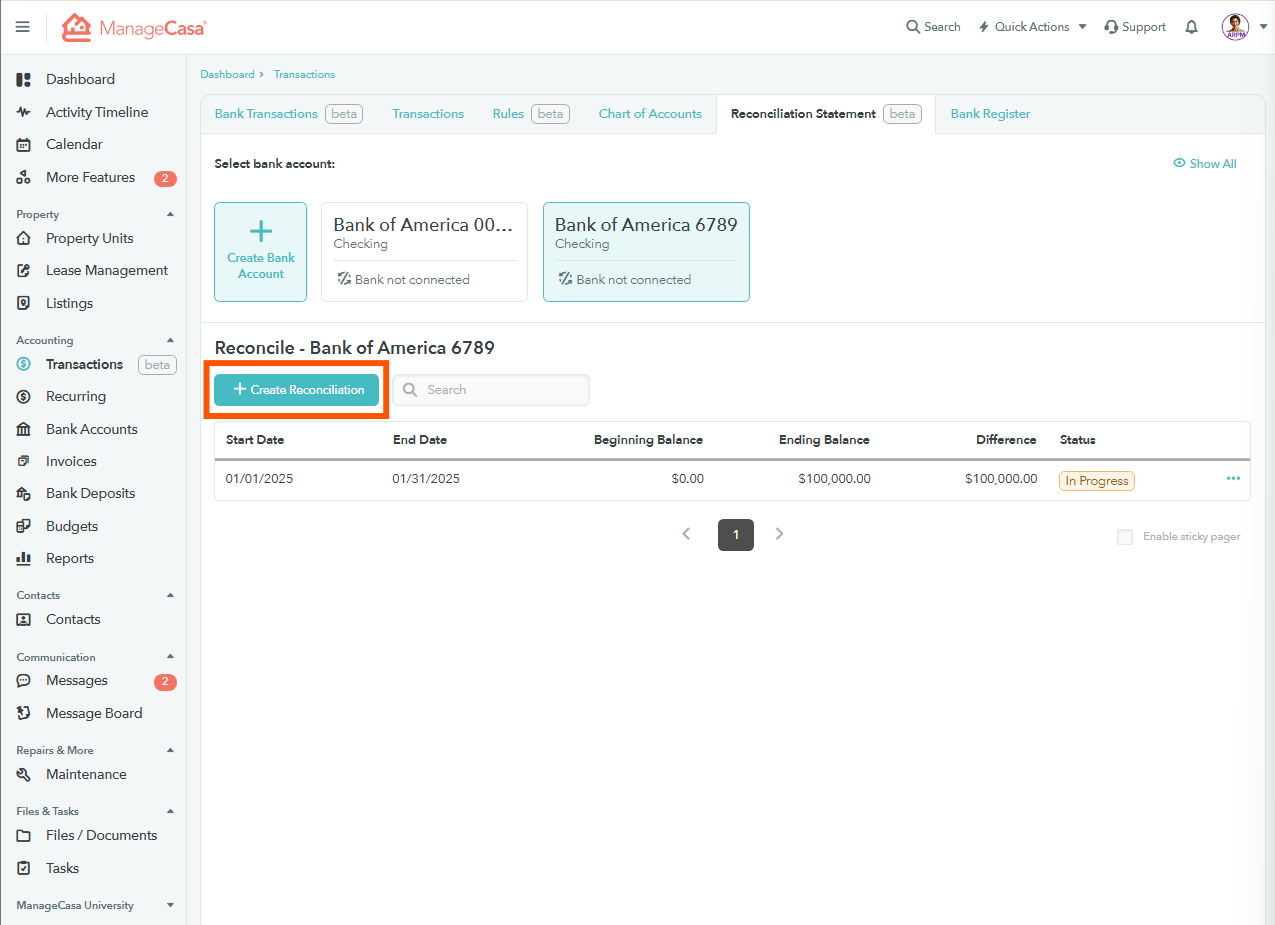Select page 1 in the pager
The height and width of the screenshot is (925, 1275).
click(736, 535)
